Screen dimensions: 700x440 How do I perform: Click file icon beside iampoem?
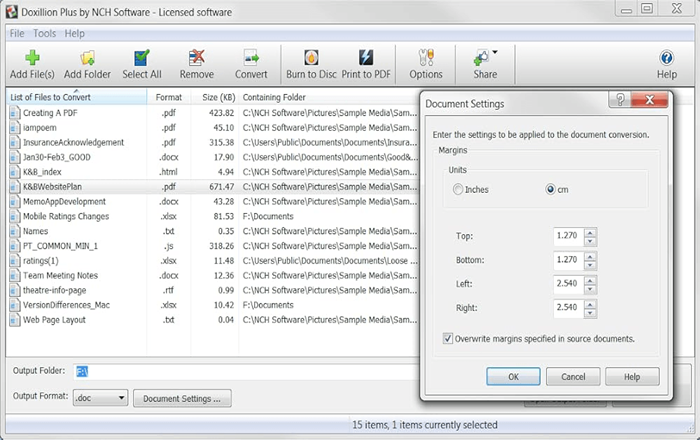click(15, 128)
